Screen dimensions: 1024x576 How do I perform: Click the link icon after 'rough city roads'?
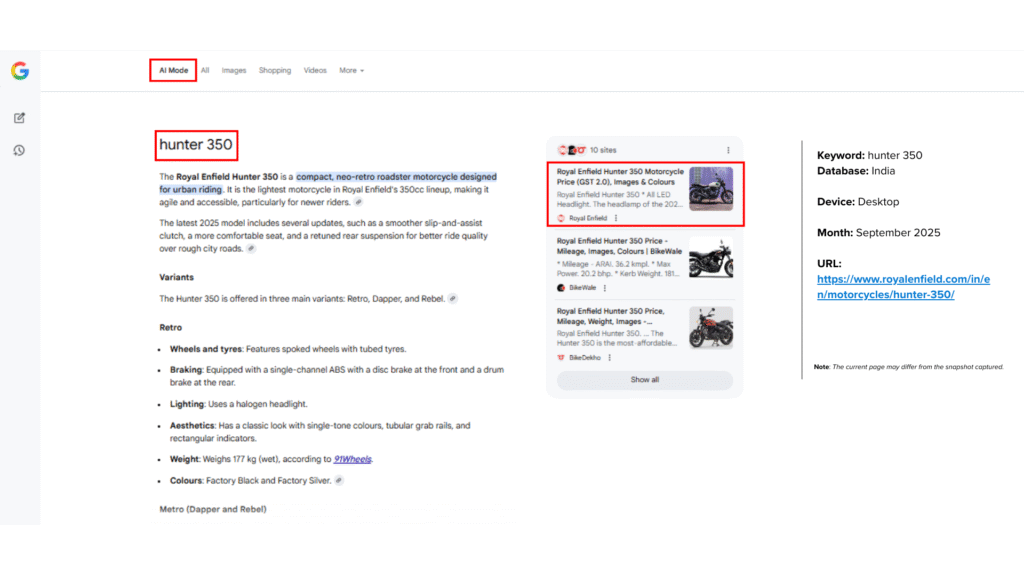pos(251,249)
